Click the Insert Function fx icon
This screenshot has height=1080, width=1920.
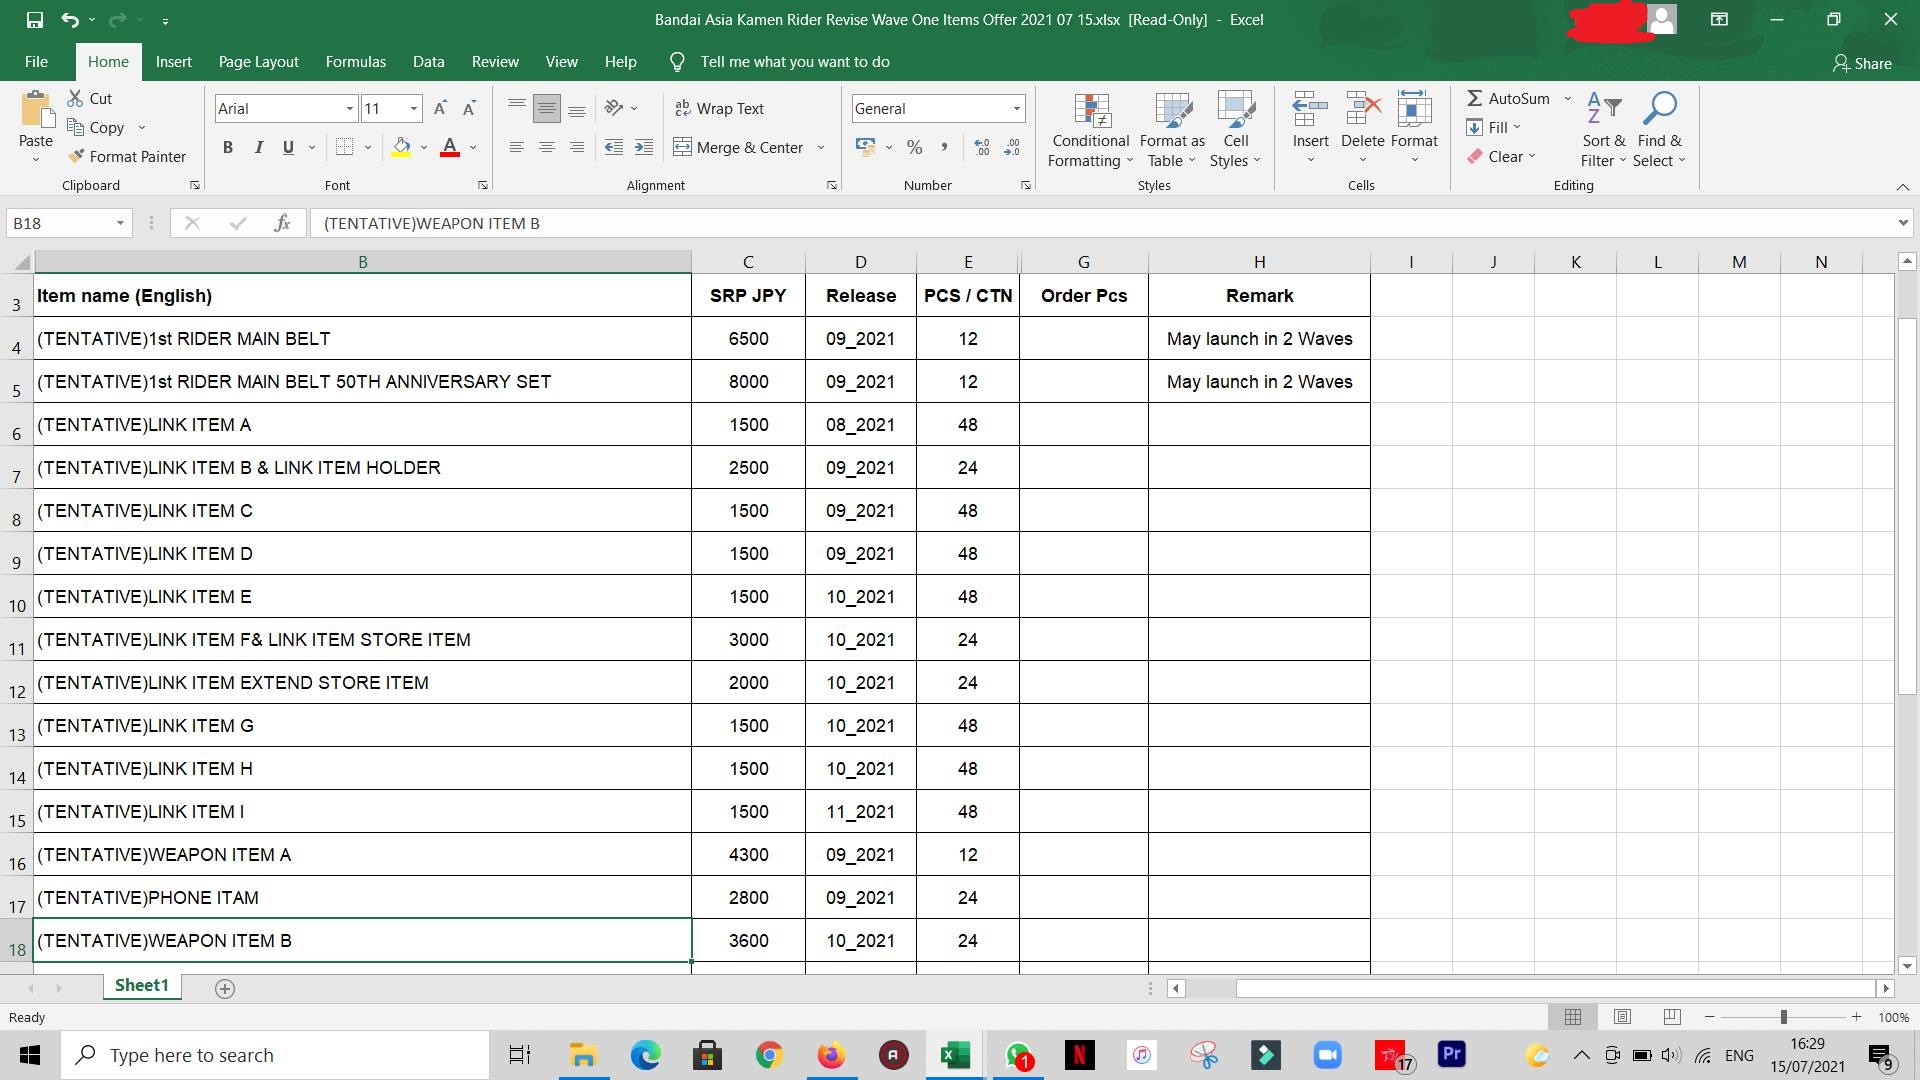coord(282,223)
